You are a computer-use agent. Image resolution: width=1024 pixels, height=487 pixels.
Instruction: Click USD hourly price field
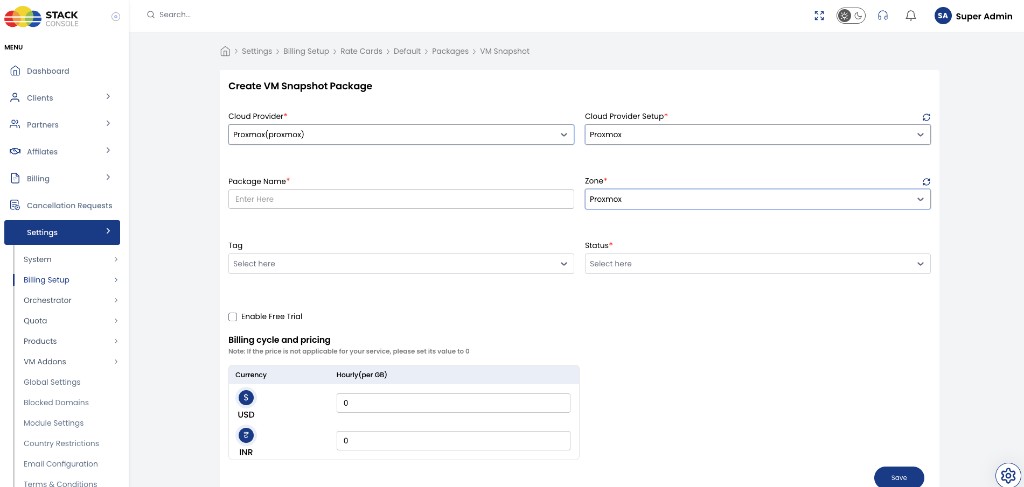(x=453, y=403)
